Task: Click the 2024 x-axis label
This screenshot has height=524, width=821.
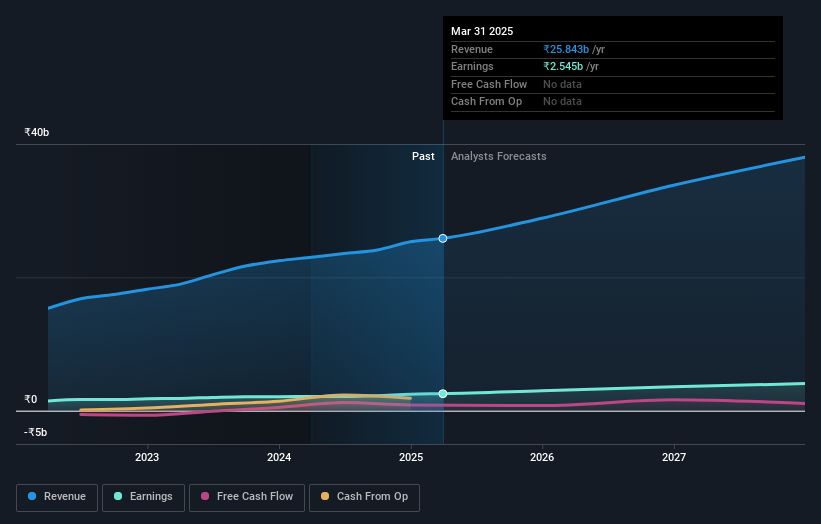Action: coord(279,457)
